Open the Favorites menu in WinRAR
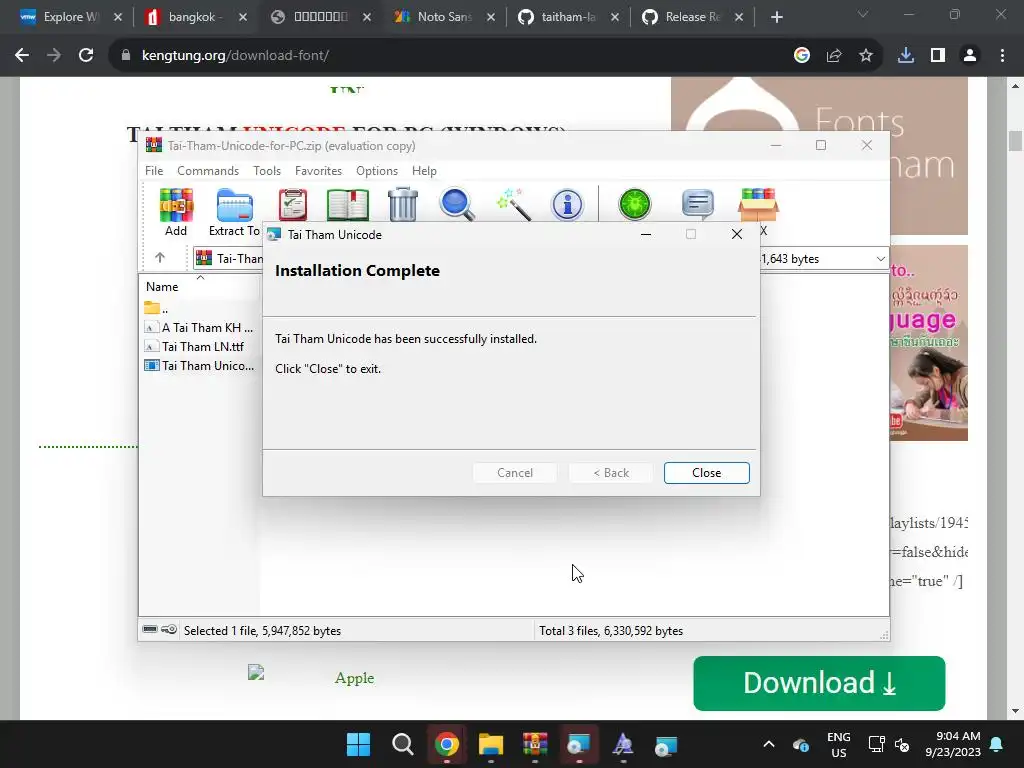This screenshot has height=768, width=1024. (x=318, y=170)
